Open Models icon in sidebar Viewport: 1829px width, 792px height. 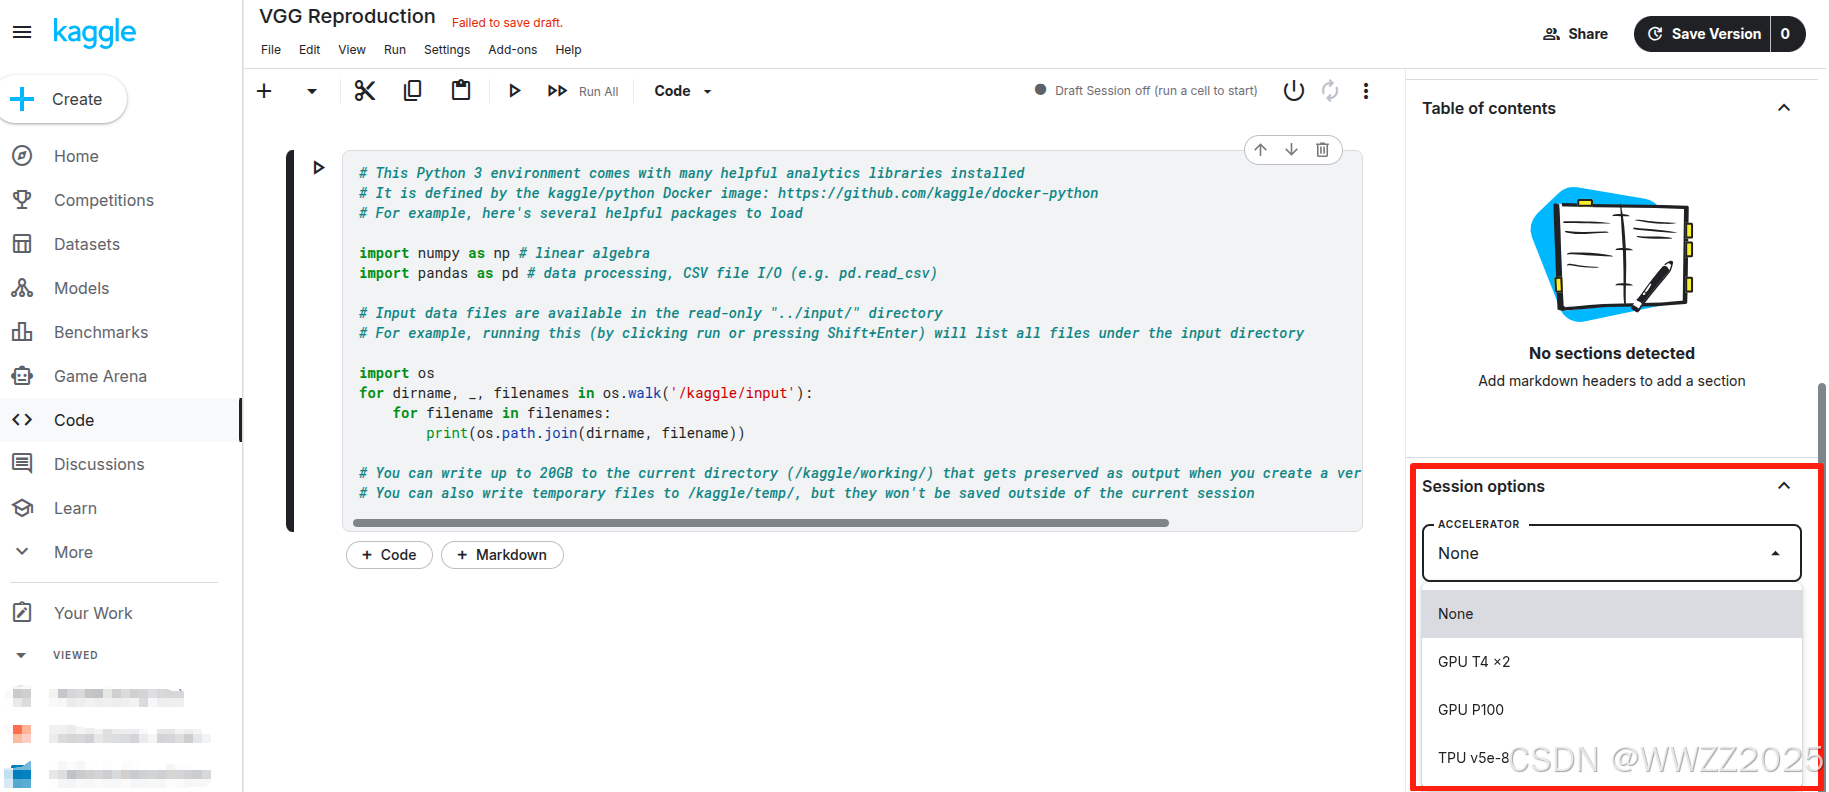coord(22,288)
